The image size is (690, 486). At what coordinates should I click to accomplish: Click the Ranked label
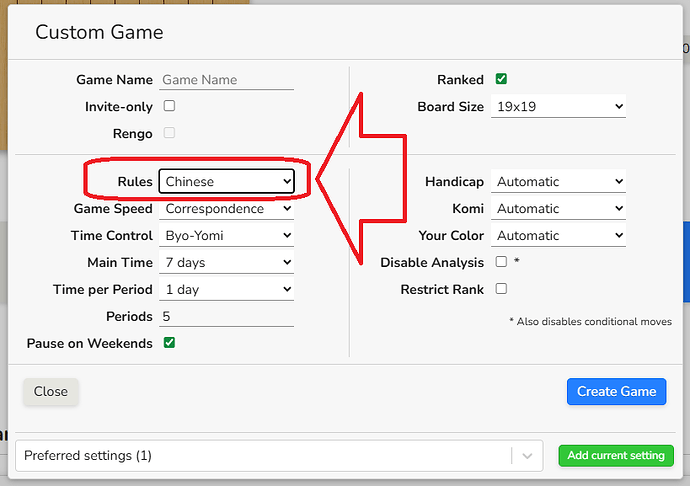pos(460,80)
